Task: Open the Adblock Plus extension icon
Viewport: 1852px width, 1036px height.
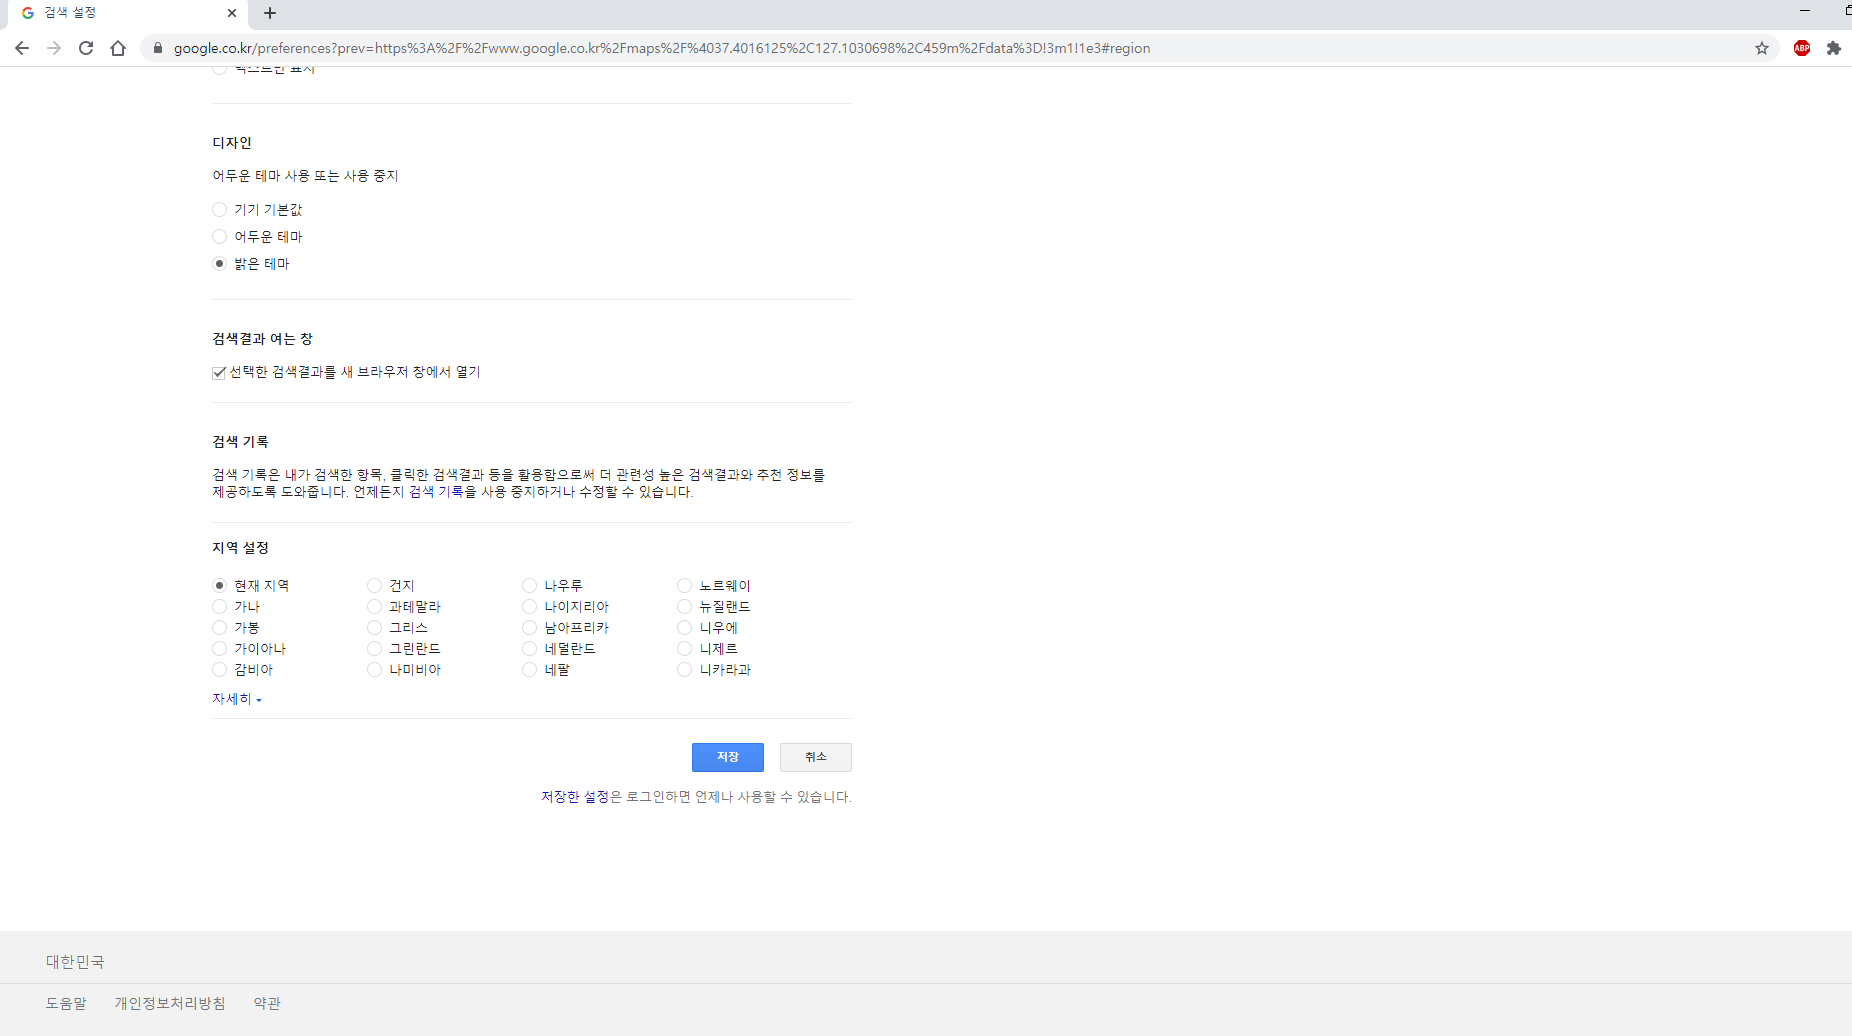Action: [x=1802, y=48]
